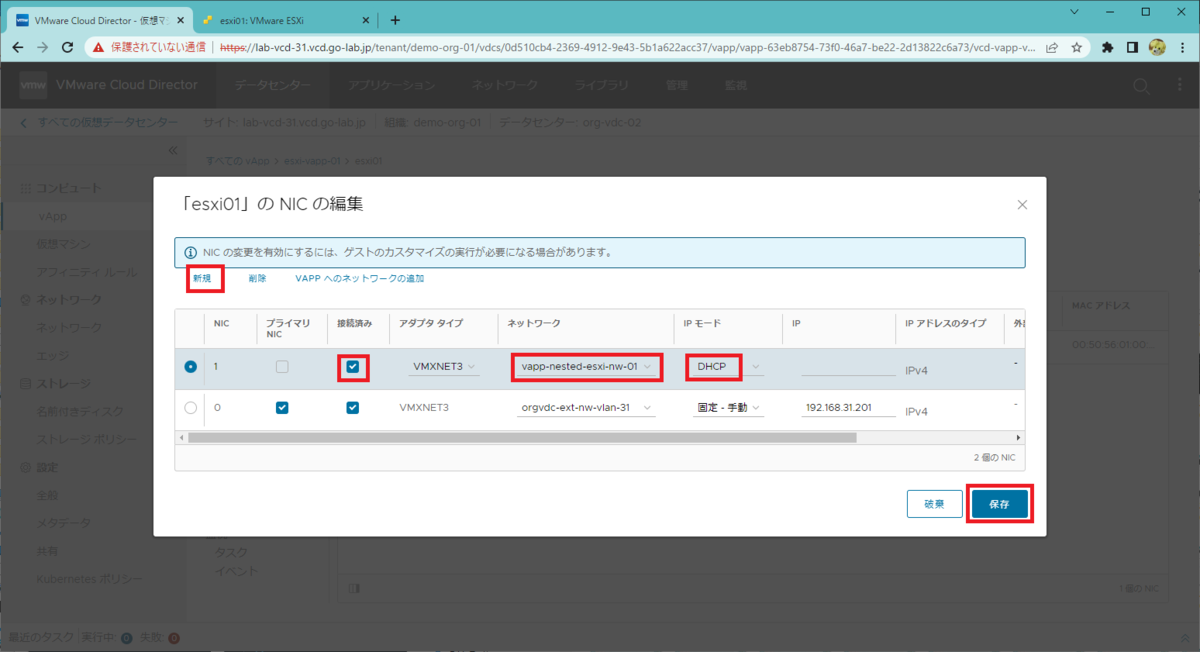This screenshot has height=652, width=1200.
Task: Click the info icon in the notice banner
Action: coord(191,252)
